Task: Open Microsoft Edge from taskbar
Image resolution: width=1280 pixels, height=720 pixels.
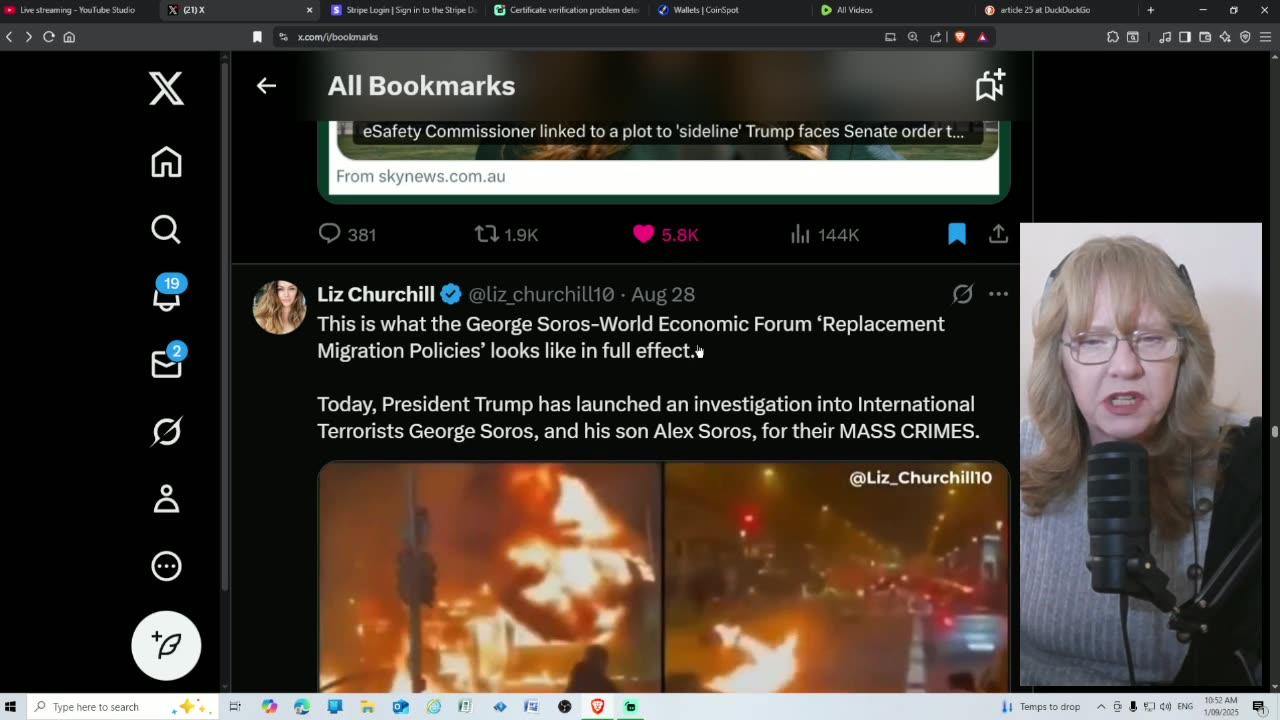Action: 302,707
